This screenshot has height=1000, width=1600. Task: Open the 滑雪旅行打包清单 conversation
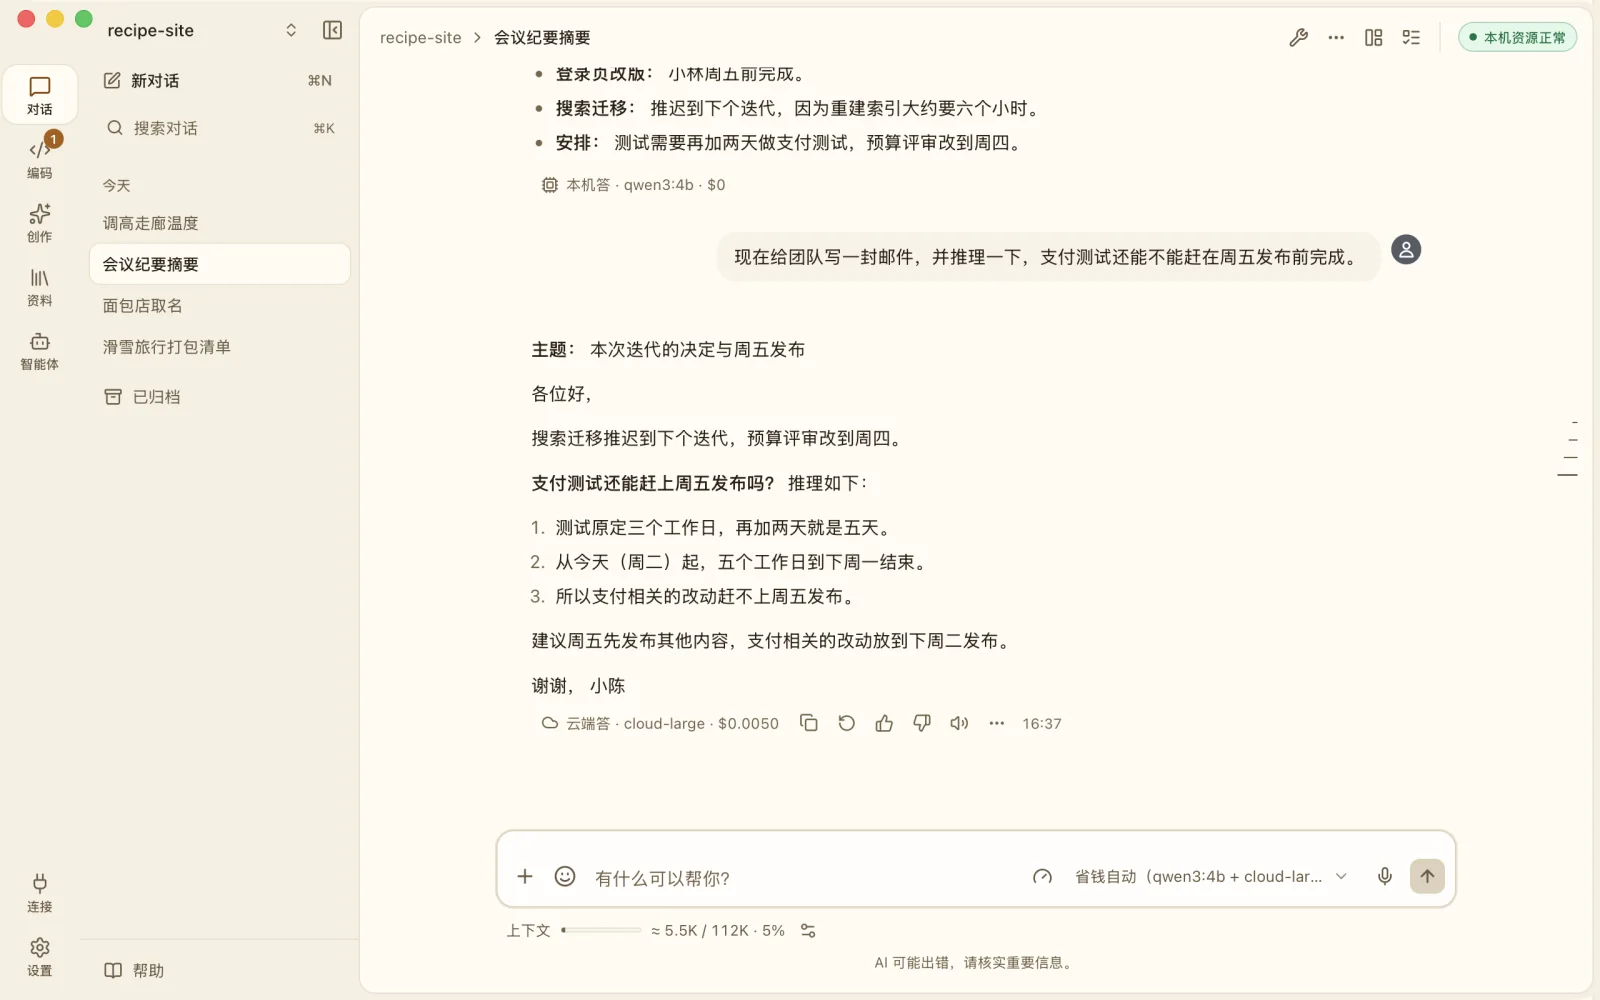click(219, 347)
